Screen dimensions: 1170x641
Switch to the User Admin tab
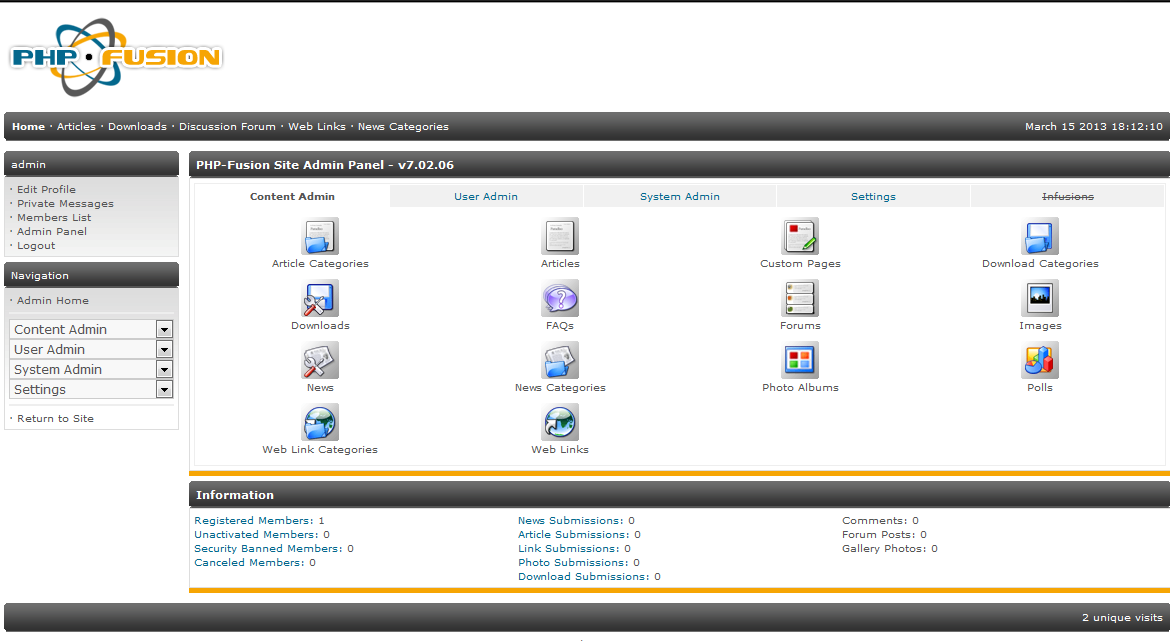coord(486,196)
